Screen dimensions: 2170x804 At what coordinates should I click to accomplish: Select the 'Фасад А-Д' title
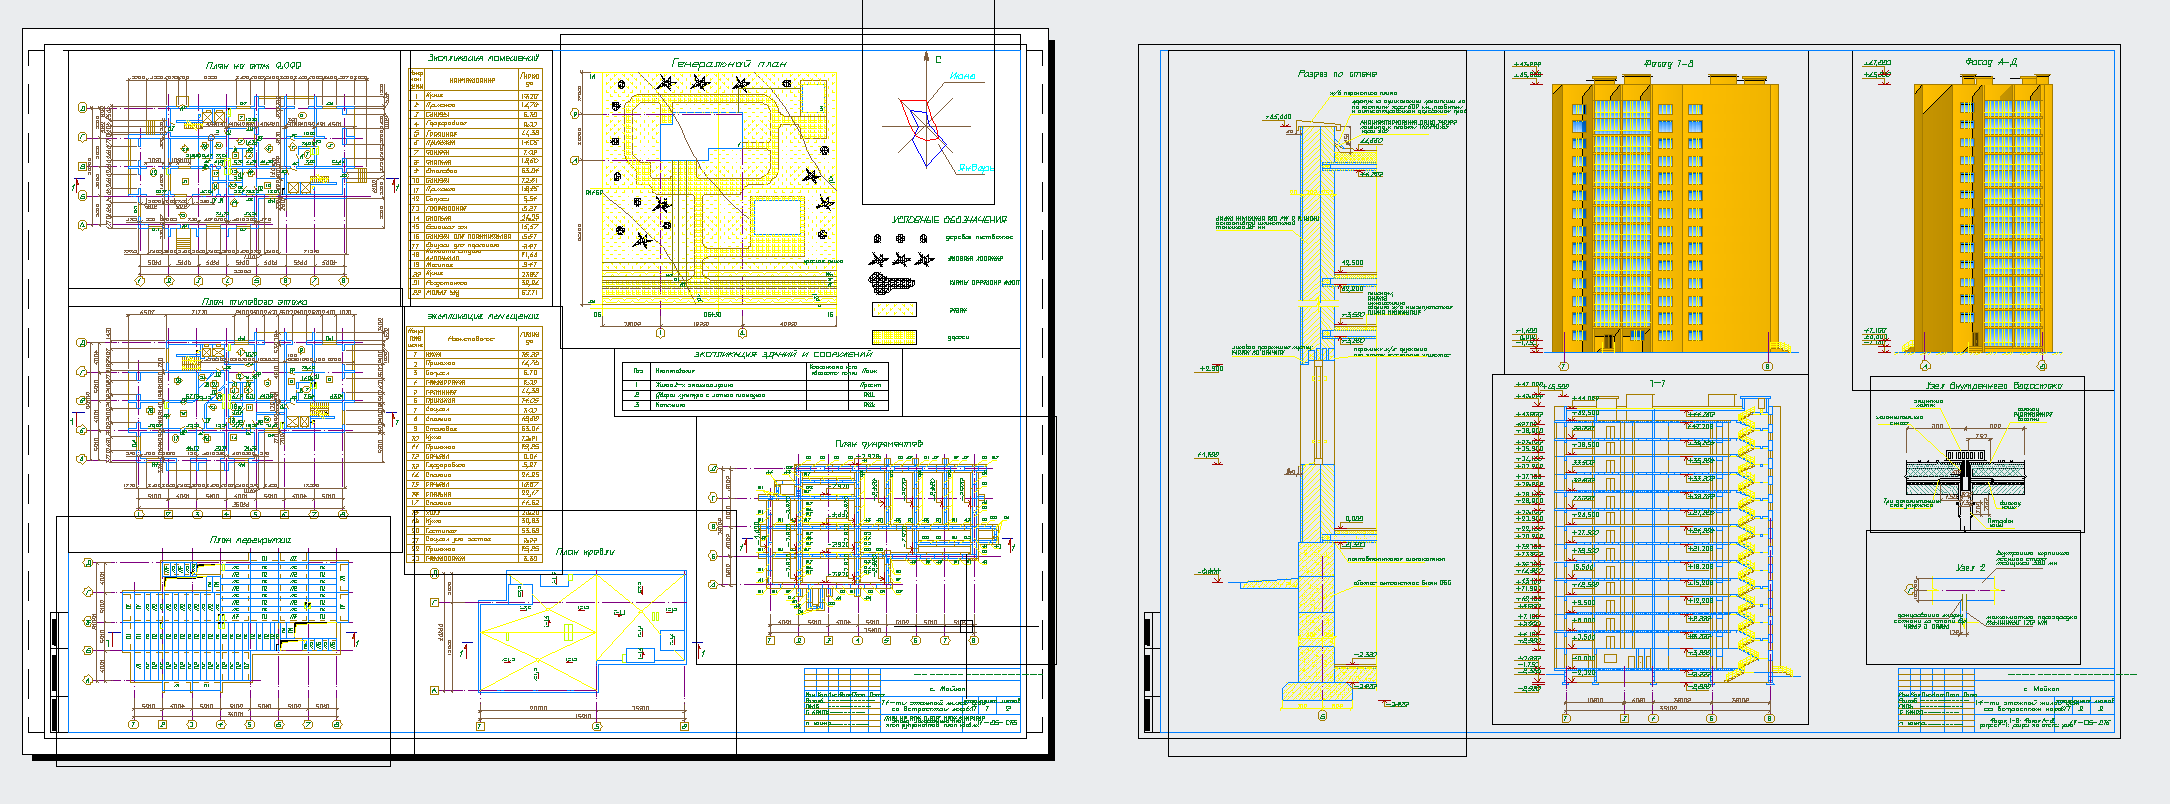(x=1991, y=62)
